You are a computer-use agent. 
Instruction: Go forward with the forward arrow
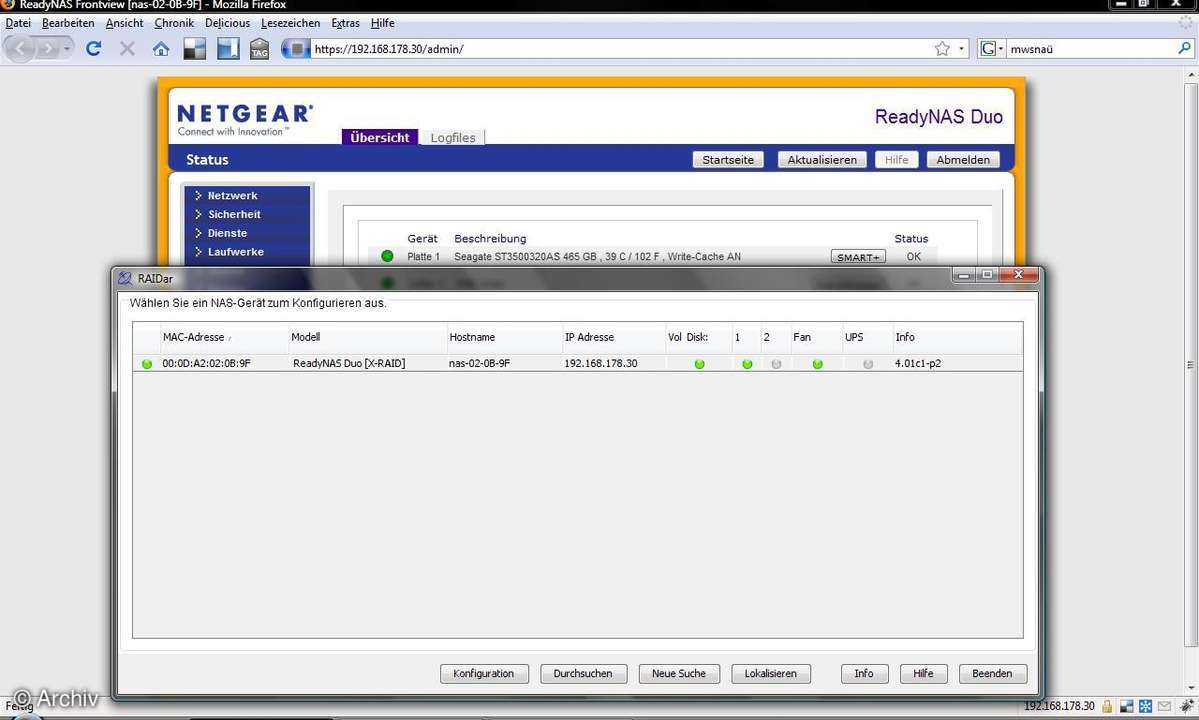tap(47, 49)
